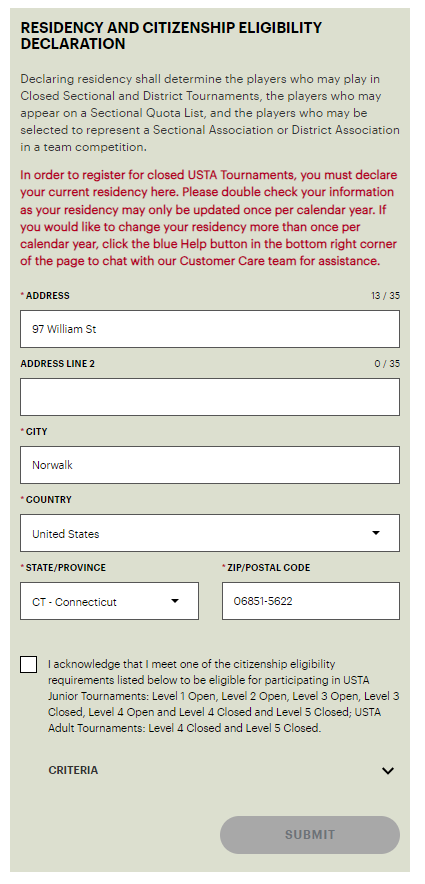
Task: Click the Zip code field with 06851-5622
Action: pyautogui.click(x=311, y=601)
